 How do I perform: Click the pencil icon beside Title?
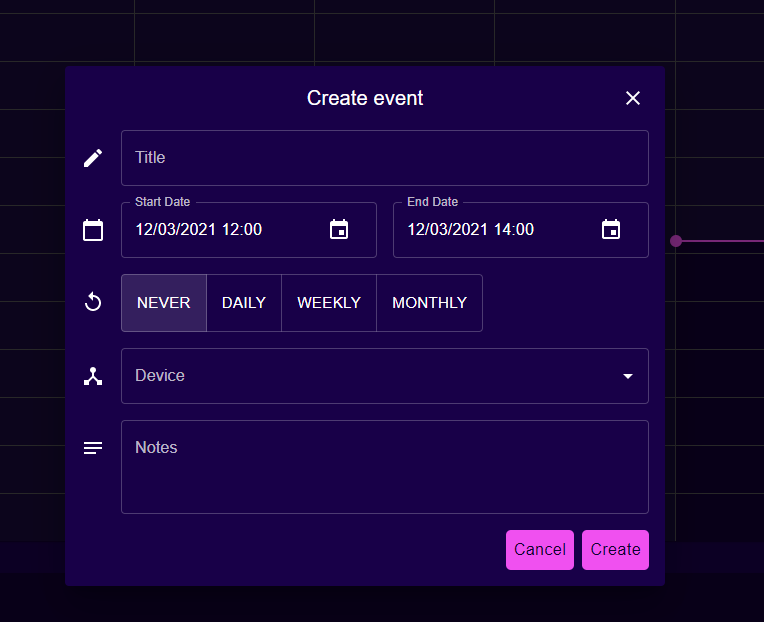[x=93, y=158]
